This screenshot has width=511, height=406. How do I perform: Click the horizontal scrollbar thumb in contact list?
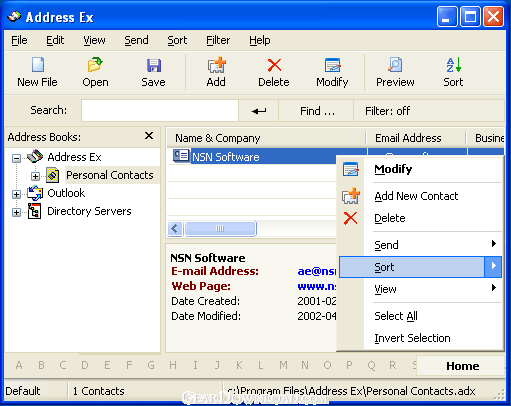click(220, 229)
